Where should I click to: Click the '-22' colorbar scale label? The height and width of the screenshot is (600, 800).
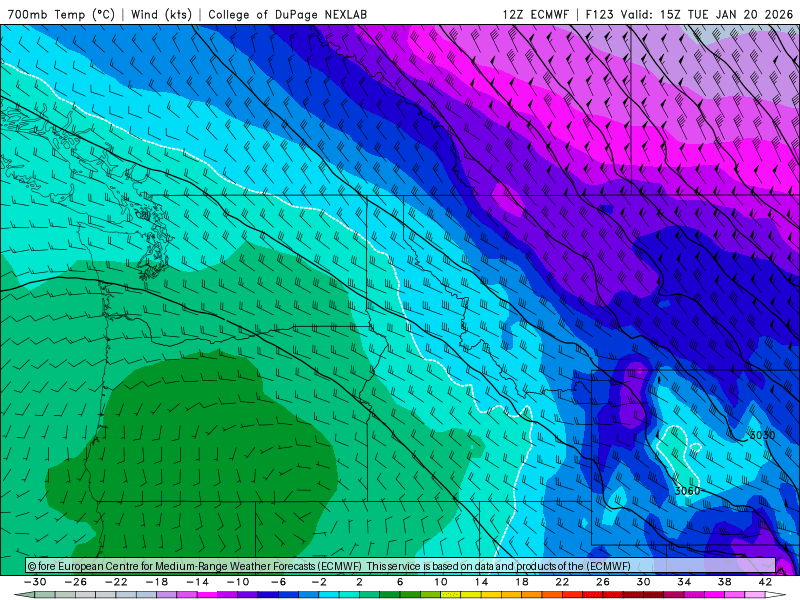[x=116, y=582]
